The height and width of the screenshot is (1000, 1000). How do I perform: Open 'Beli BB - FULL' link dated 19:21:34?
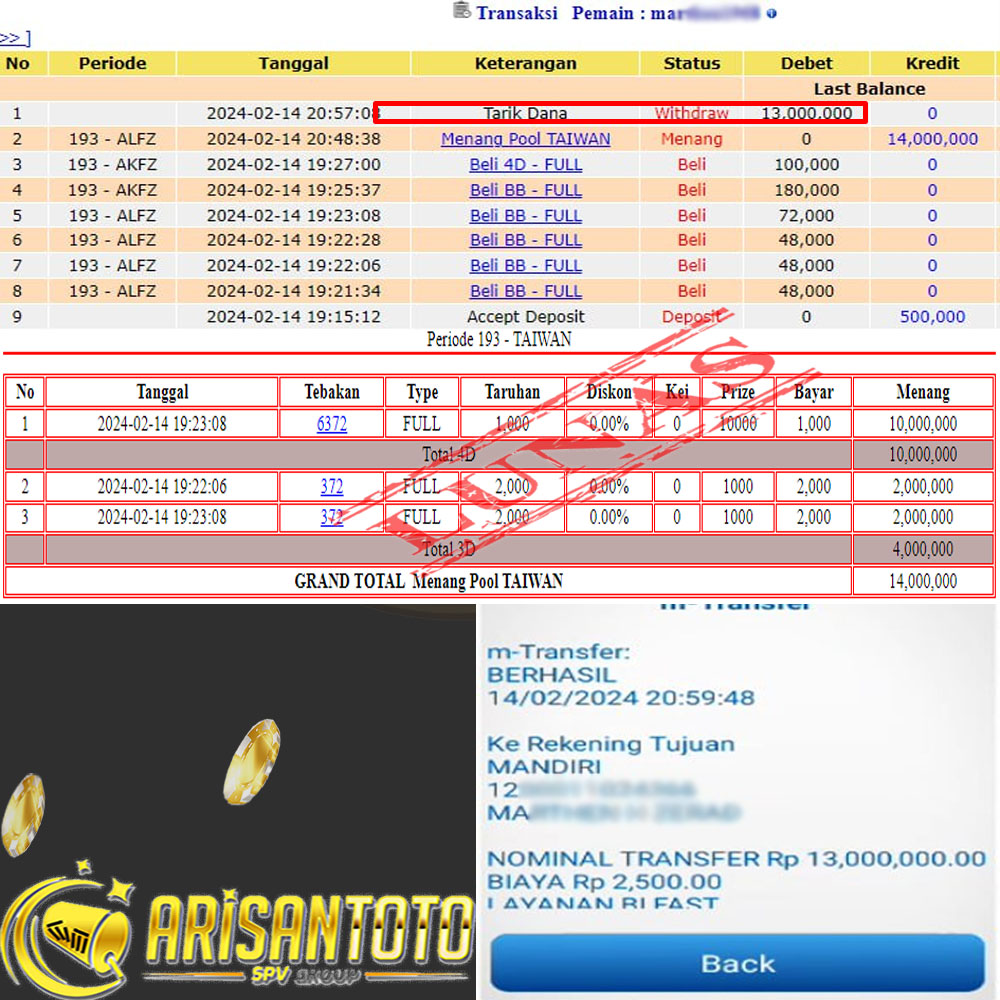526,291
